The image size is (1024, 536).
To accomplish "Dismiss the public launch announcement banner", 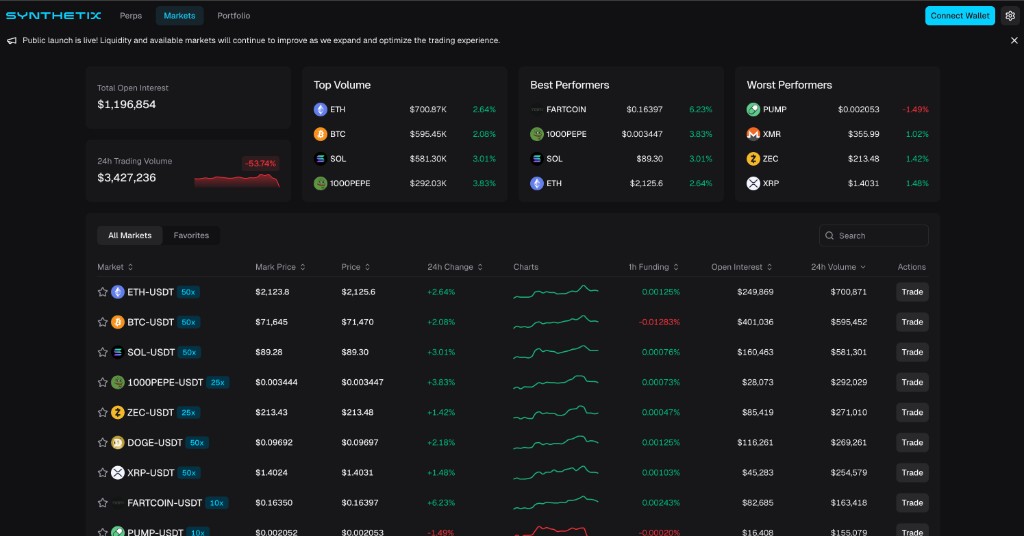I will [1014, 40].
